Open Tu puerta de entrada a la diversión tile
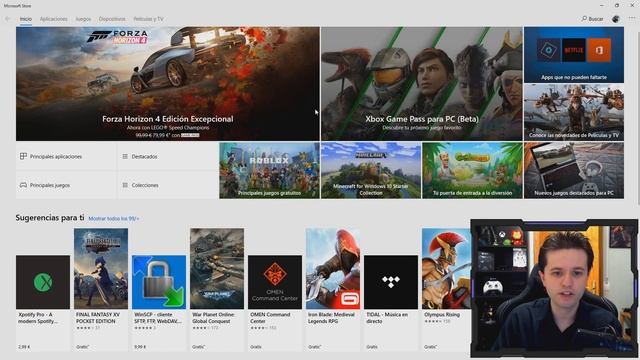640x360 pixels. [472, 171]
